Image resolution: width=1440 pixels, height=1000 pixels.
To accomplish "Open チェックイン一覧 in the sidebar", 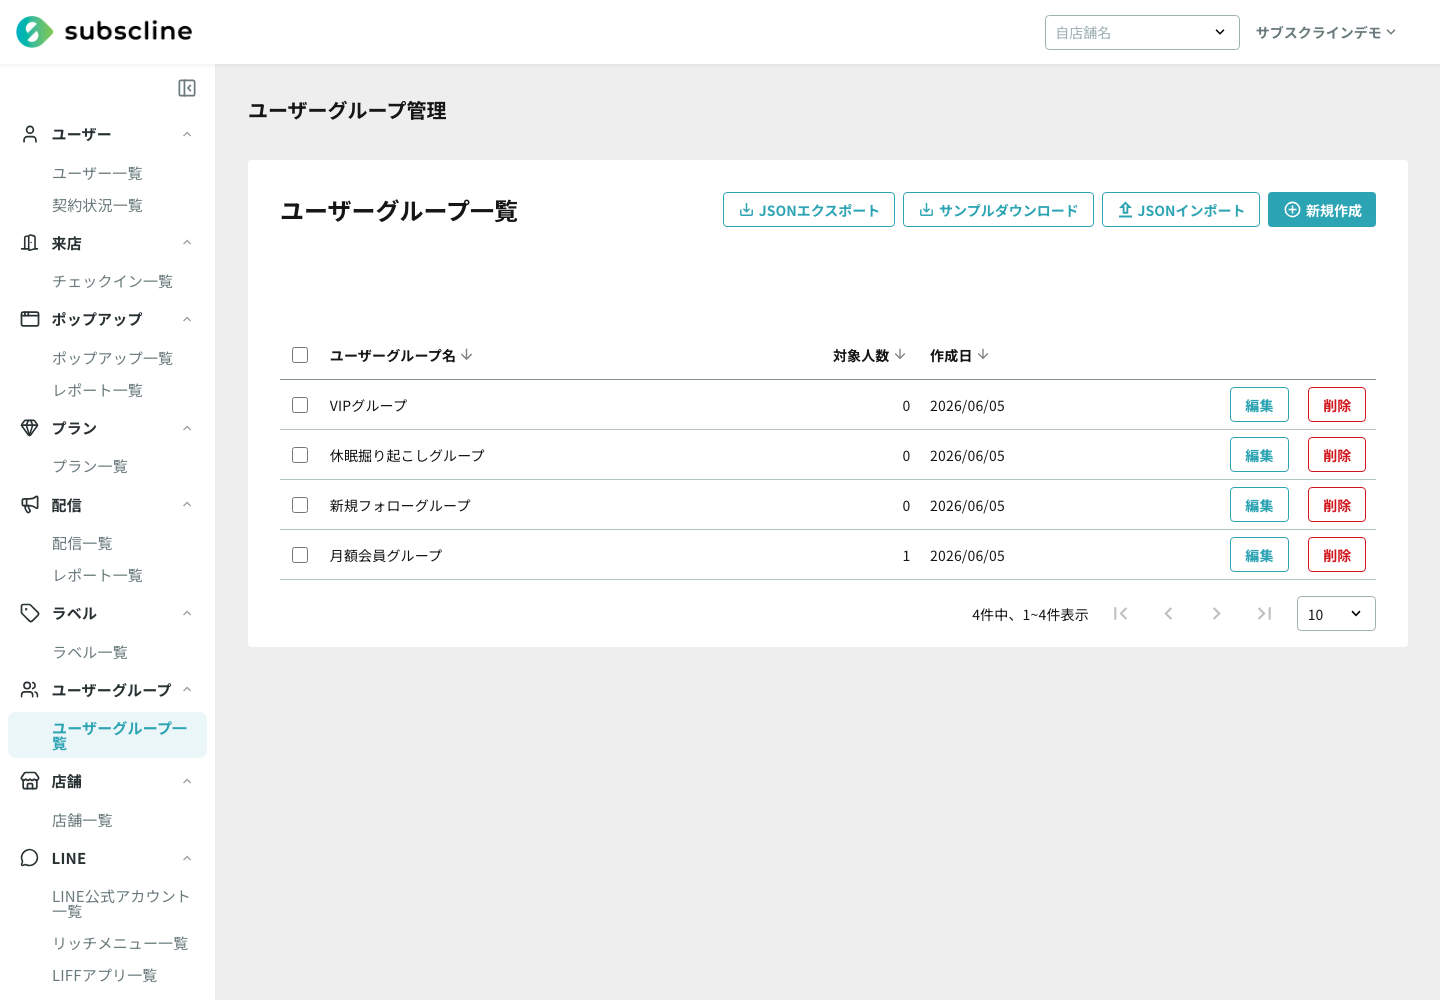I will [x=112, y=281].
